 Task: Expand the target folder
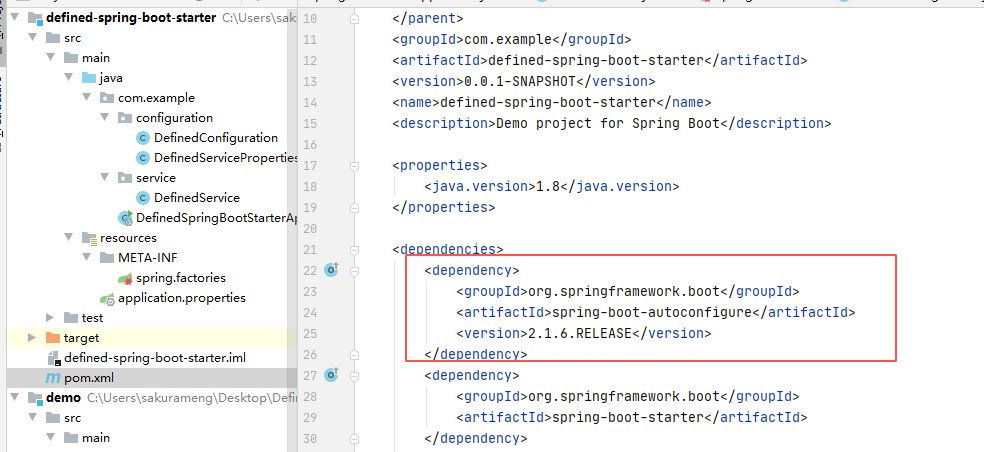click(x=32, y=338)
